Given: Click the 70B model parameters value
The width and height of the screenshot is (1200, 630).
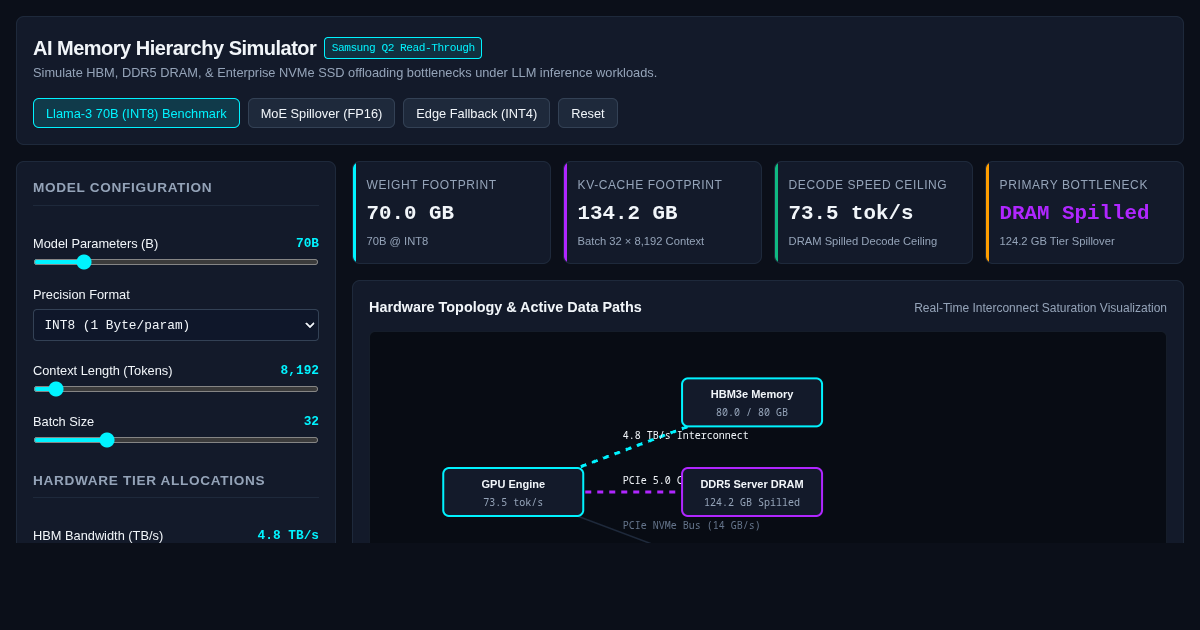Looking at the screenshot, I should (x=307, y=243).
